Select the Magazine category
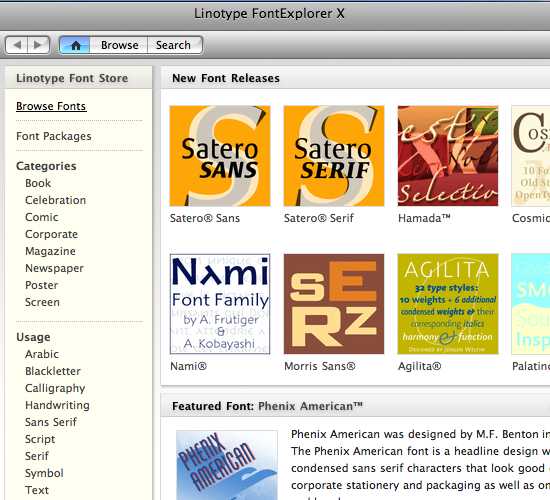Image resolution: width=550 pixels, height=500 pixels. (50, 251)
